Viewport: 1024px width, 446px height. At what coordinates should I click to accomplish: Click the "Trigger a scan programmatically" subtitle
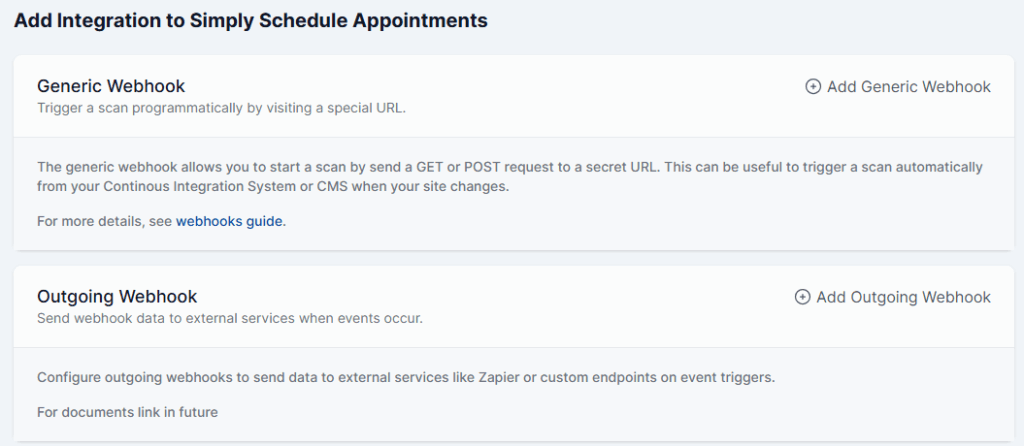150,107
